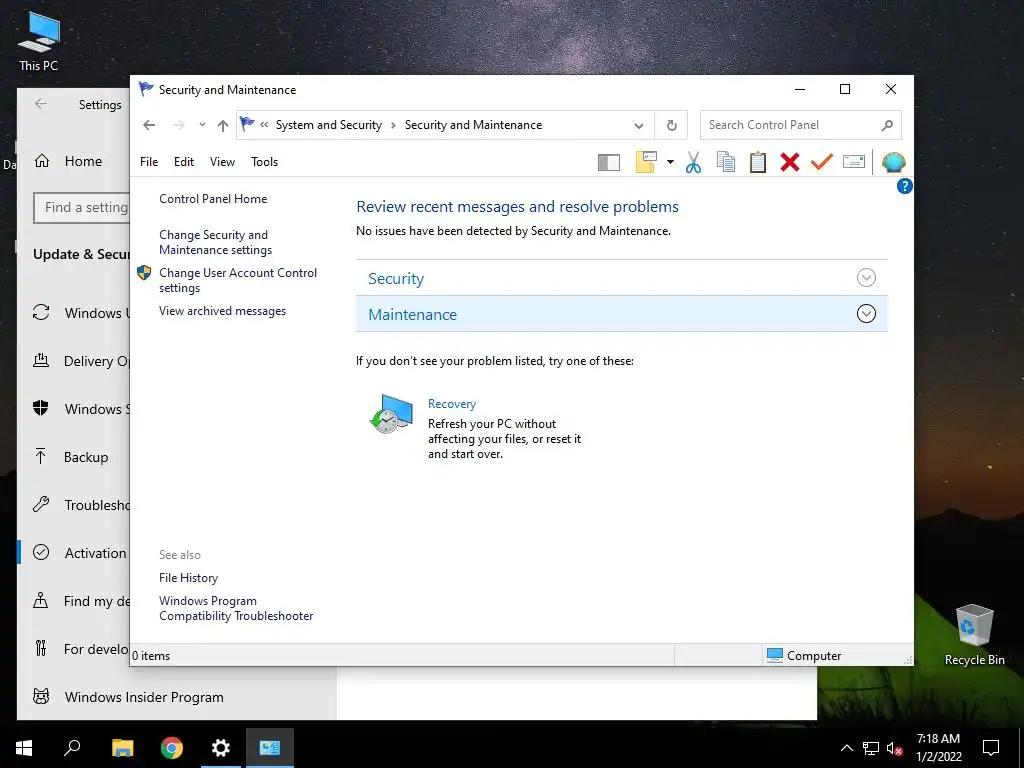This screenshot has width=1024, height=768.
Task: Click the Security section heading
Action: pyautogui.click(x=396, y=278)
